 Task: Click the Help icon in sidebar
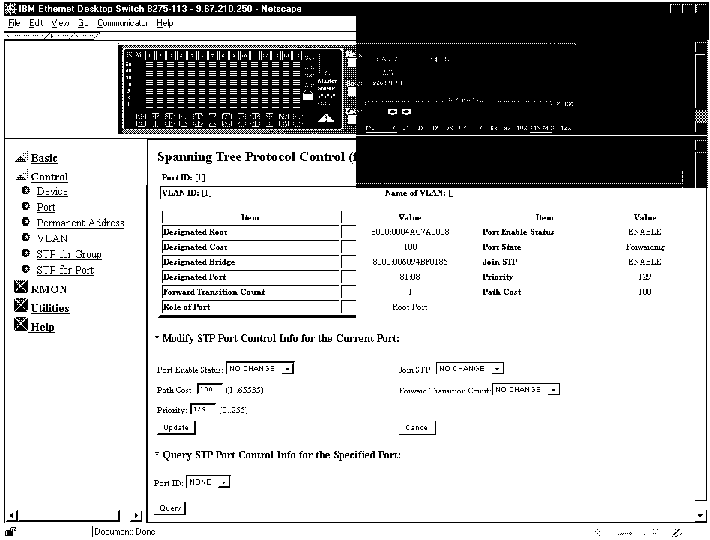click(x=22, y=327)
